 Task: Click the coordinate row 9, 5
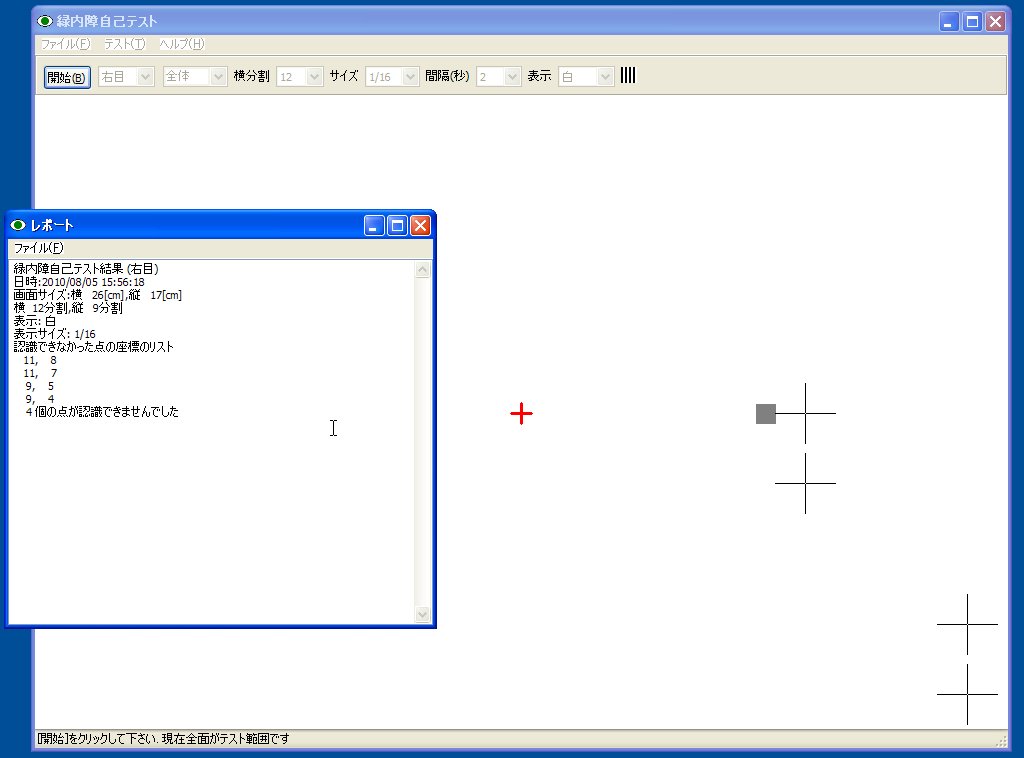coord(40,386)
